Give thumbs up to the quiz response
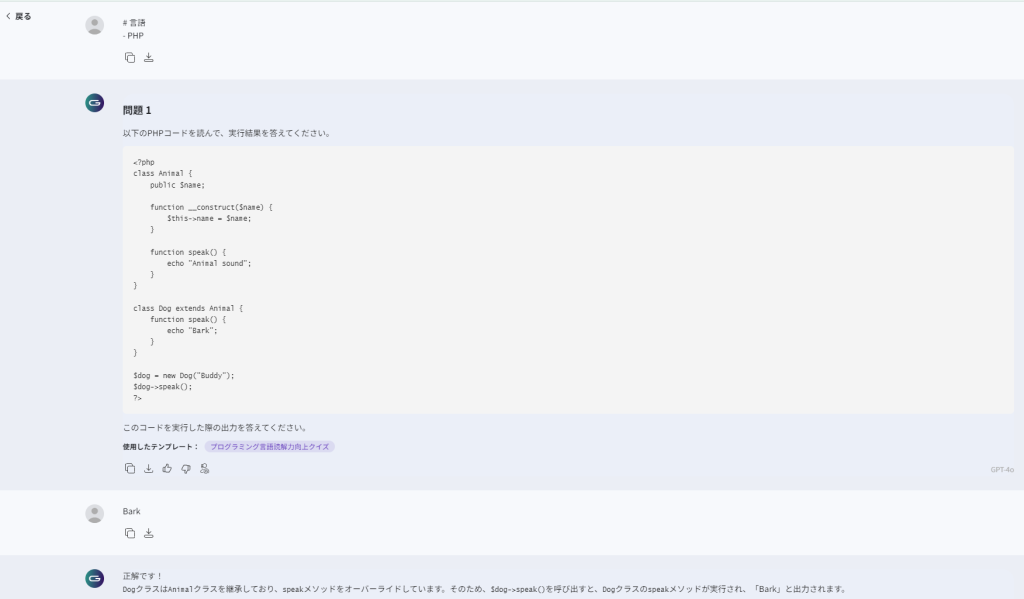 (167, 468)
